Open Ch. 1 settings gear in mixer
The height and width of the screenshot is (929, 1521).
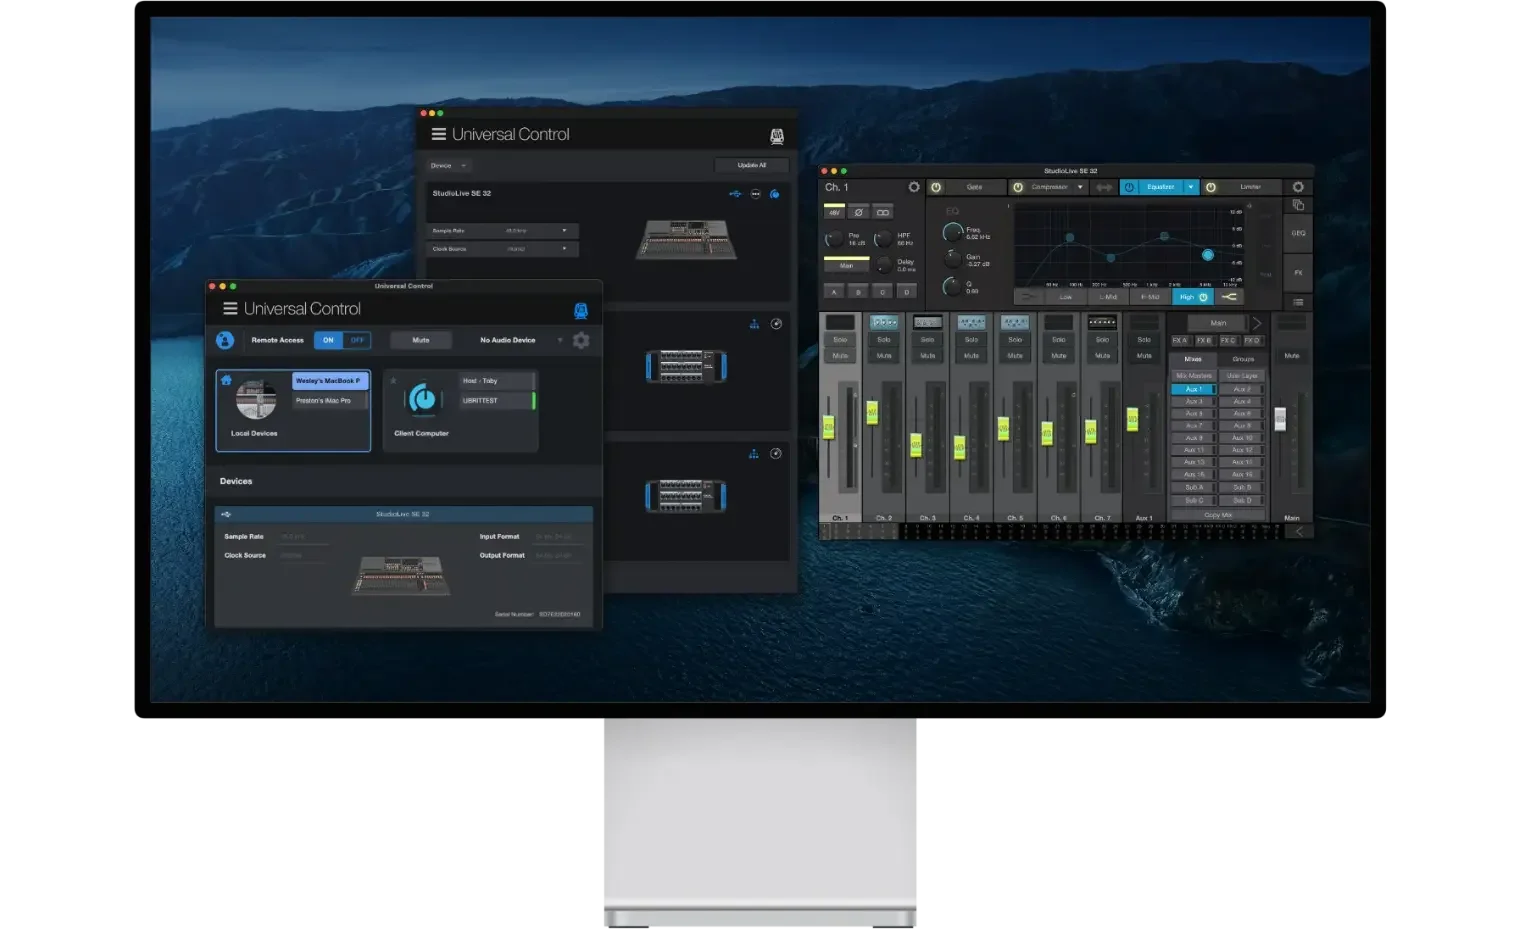(914, 187)
